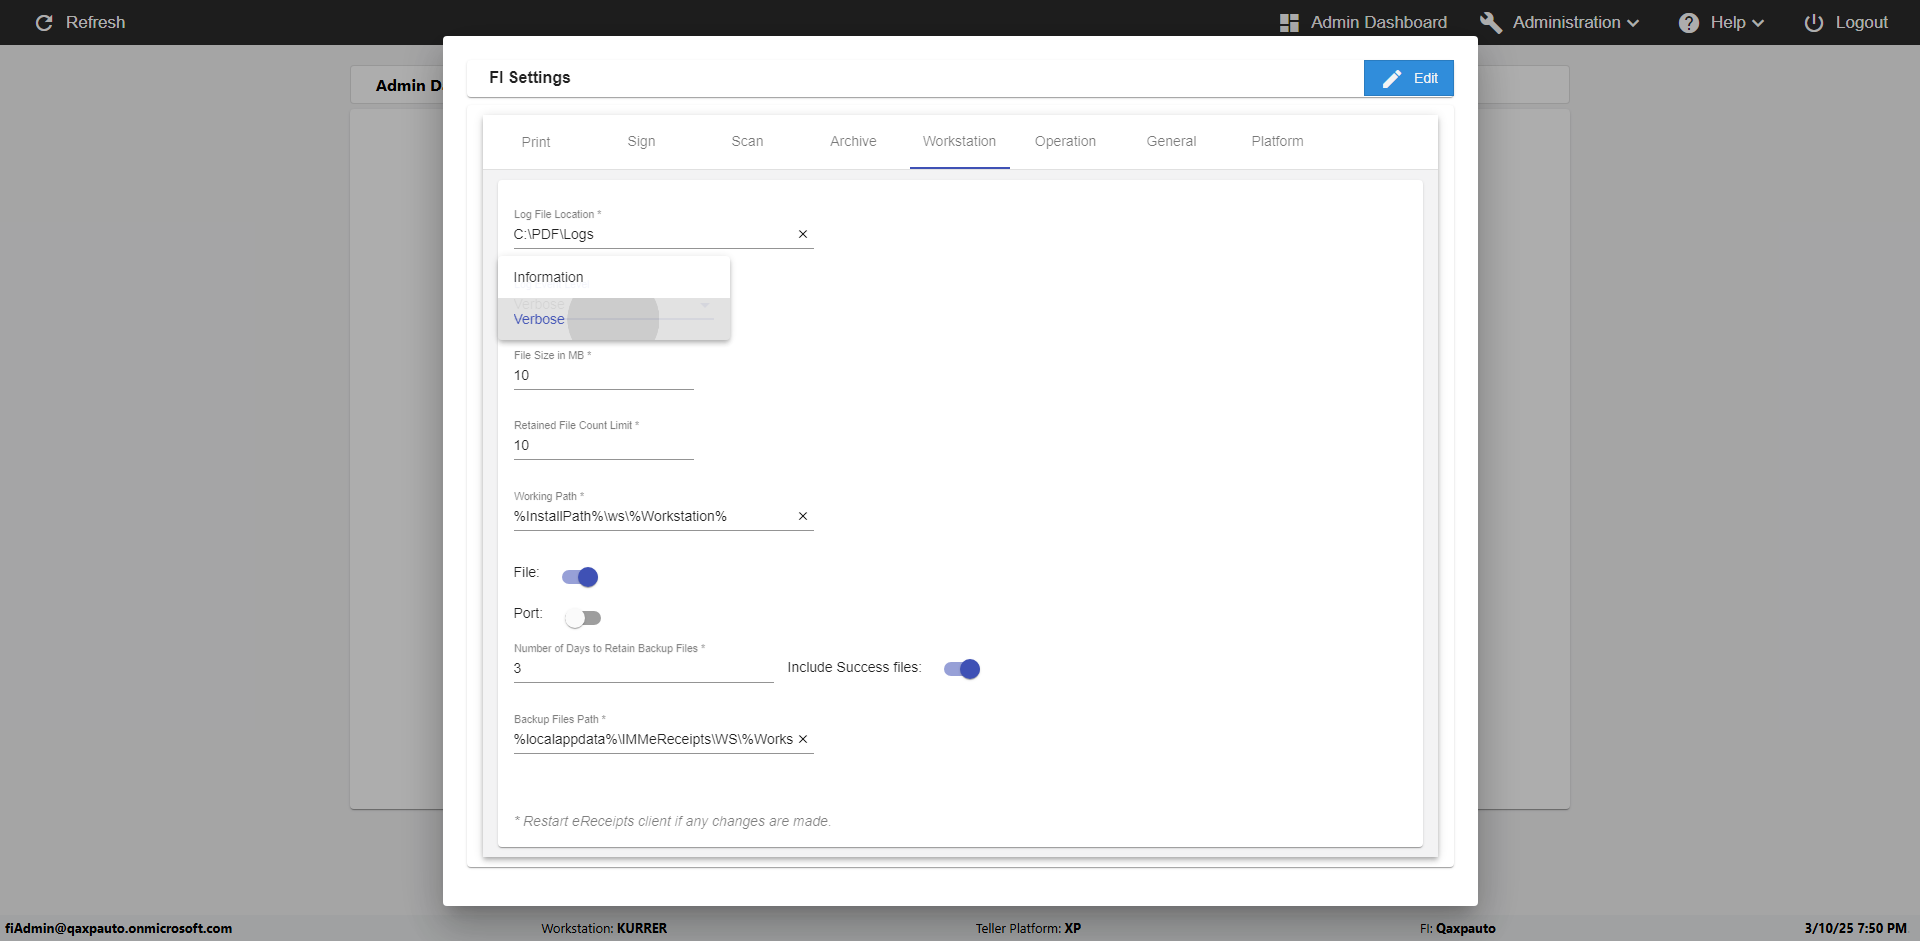Click the Refresh label text
Viewport: 1920px width, 941px height.
point(96,22)
